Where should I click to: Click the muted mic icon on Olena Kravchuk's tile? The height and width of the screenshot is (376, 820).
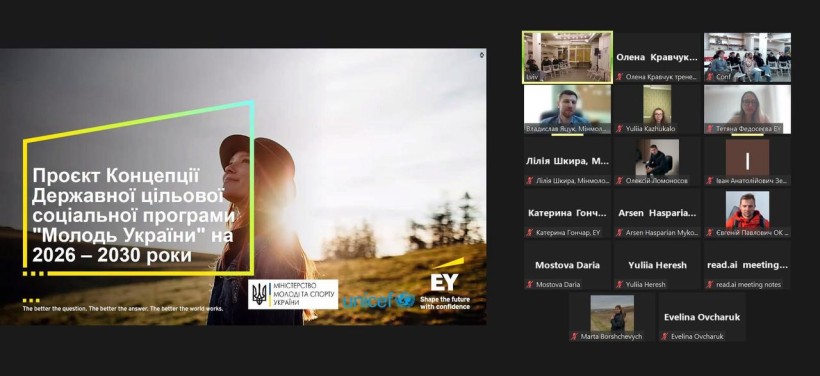point(620,76)
